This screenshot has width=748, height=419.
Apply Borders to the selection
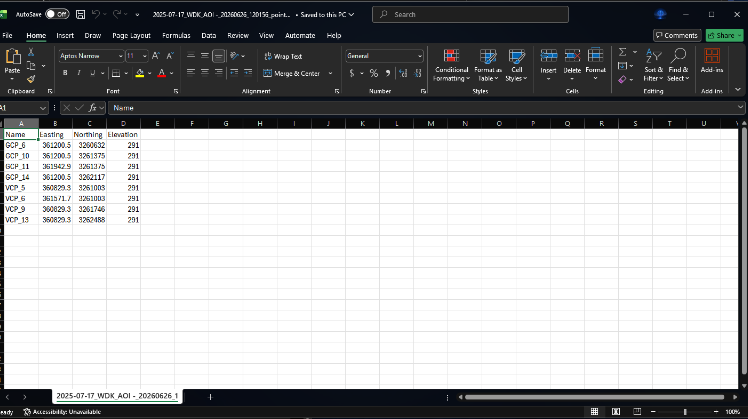[x=116, y=73]
